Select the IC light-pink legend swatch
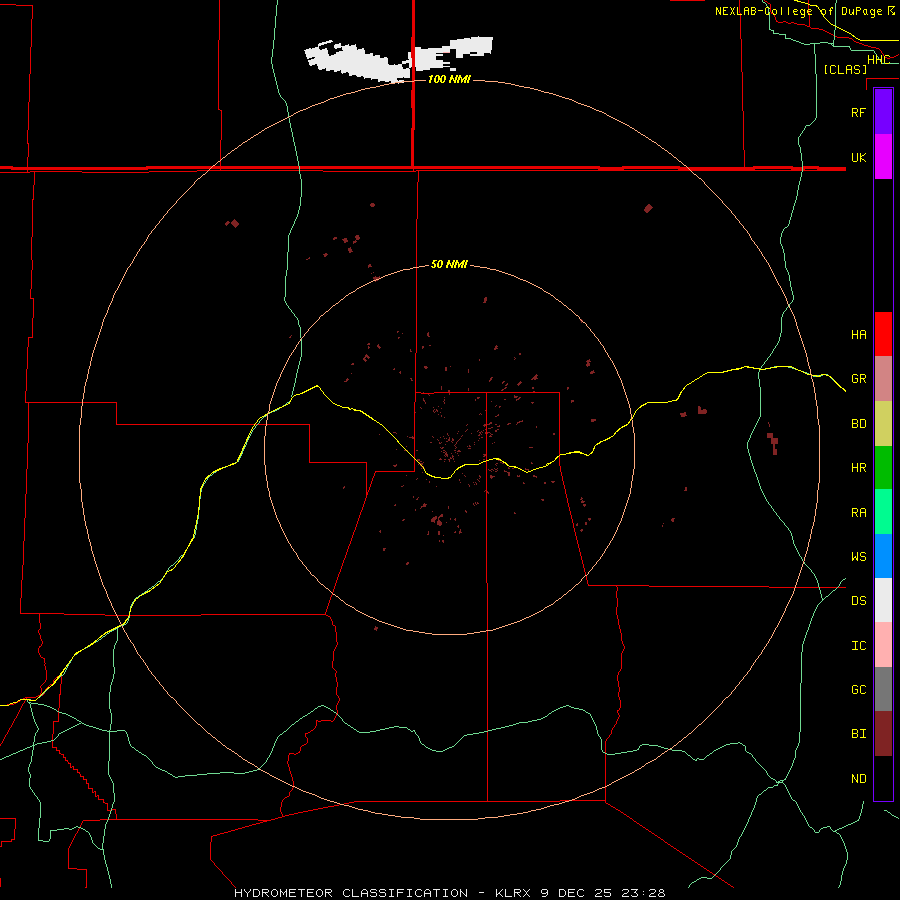900x900 pixels. [883, 645]
